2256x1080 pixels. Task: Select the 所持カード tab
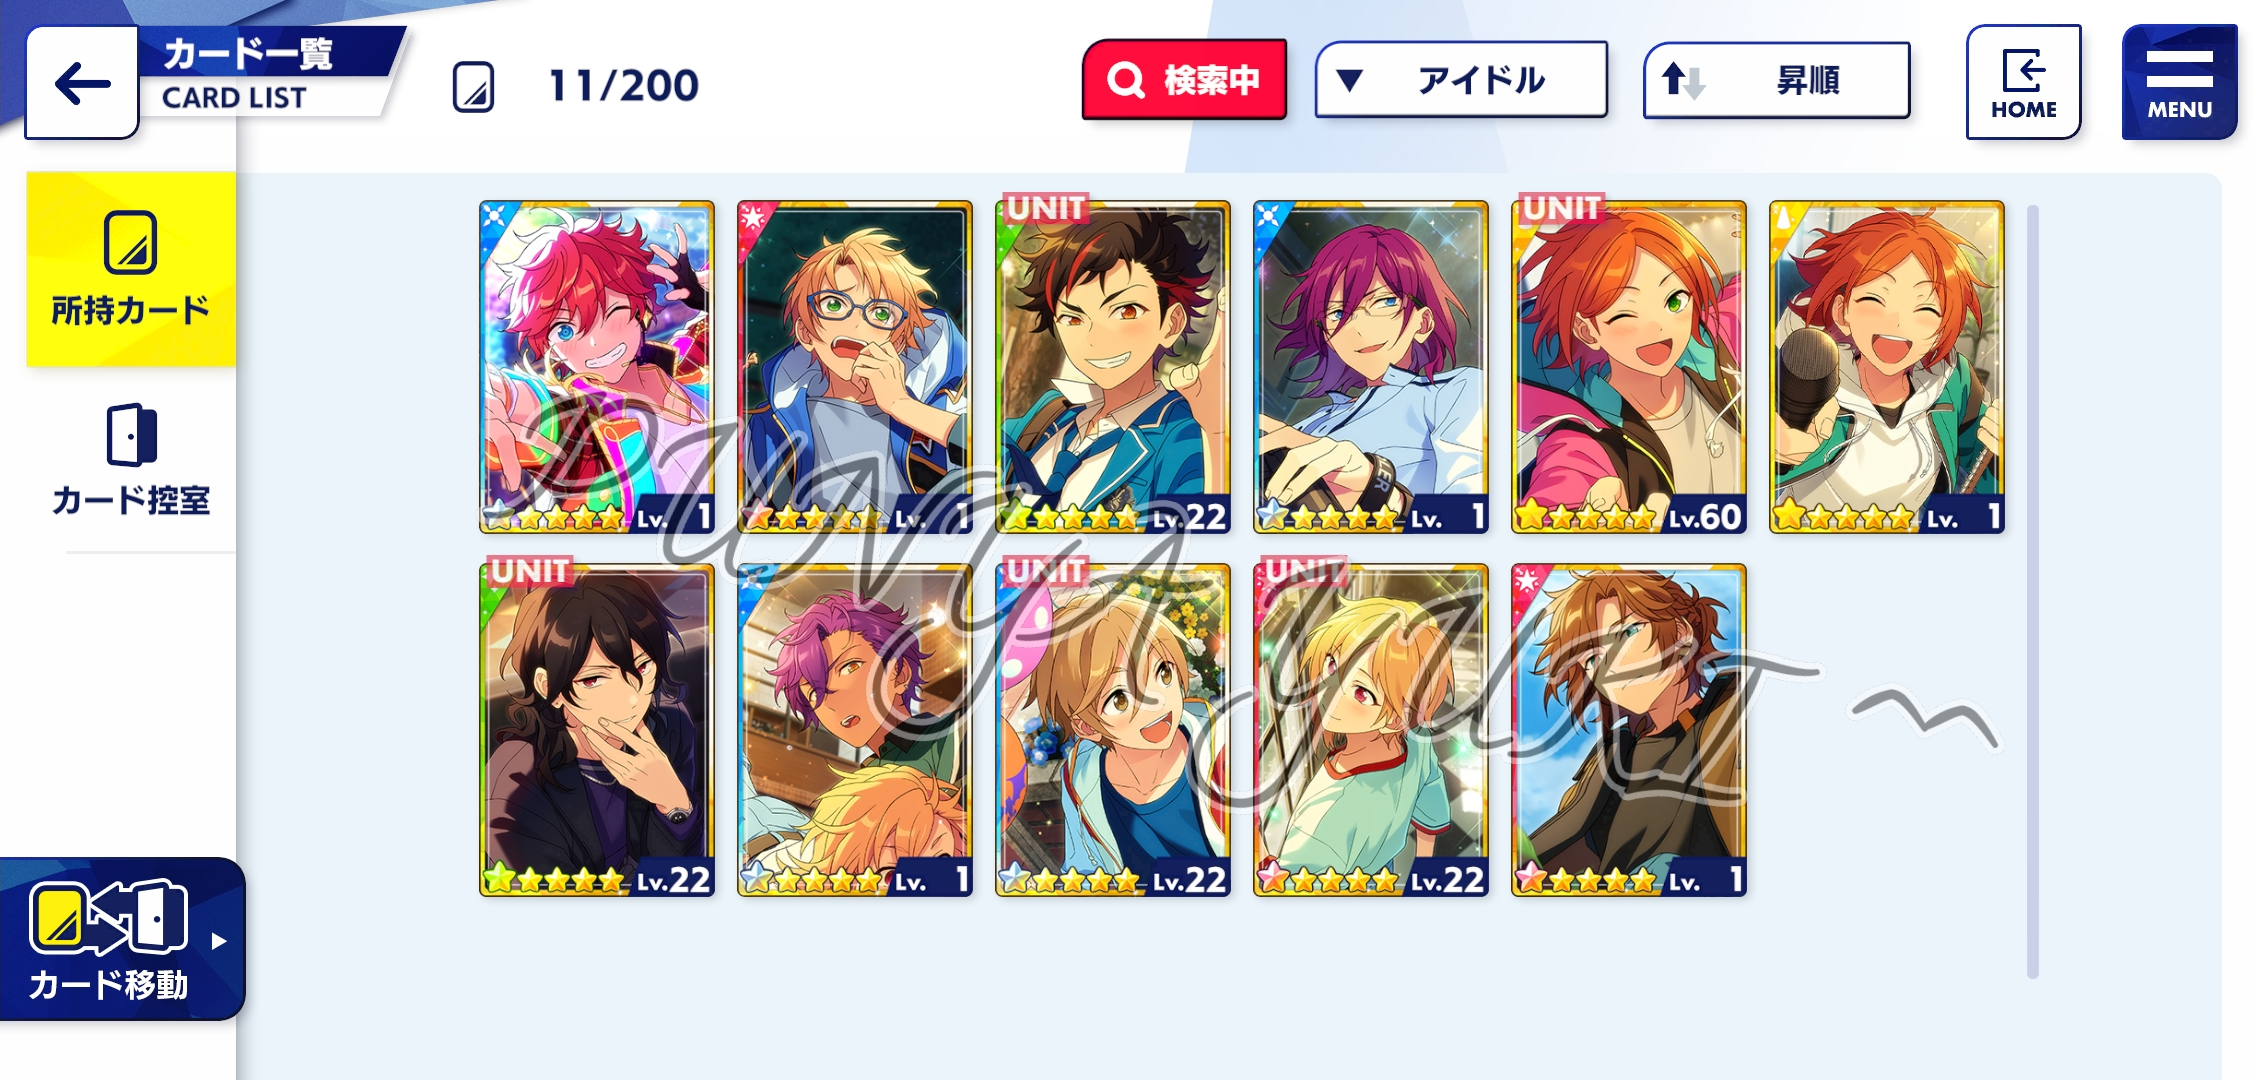click(x=131, y=269)
